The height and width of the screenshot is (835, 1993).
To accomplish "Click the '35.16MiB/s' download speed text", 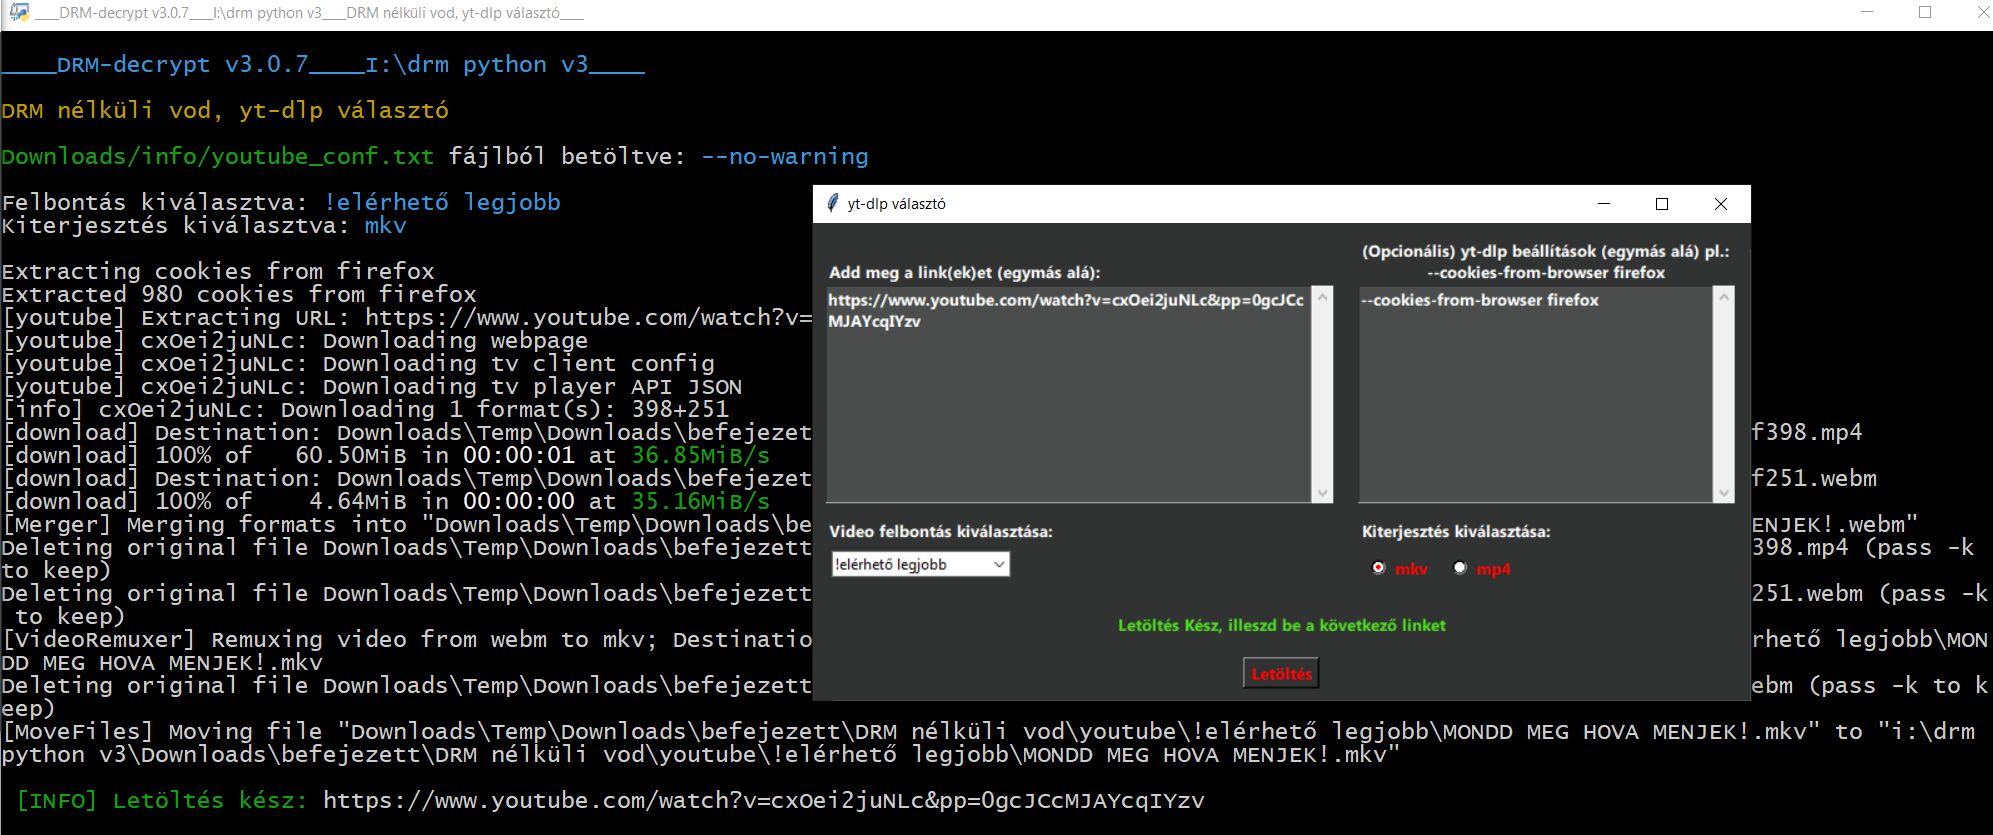I will pyautogui.click(x=700, y=502).
